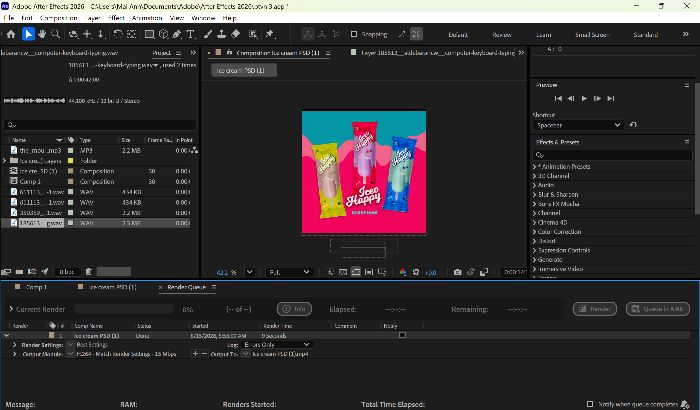Viewport: 700px width, 410px height.
Task: Click the label color swatch of Comp 1
Action: [x=71, y=181]
